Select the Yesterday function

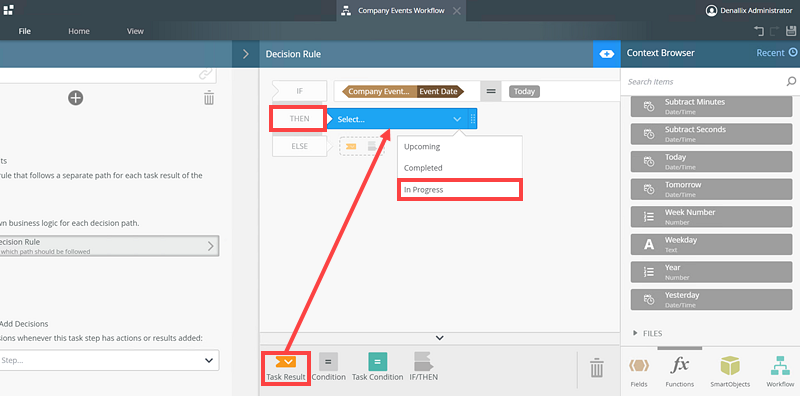(712, 299)
